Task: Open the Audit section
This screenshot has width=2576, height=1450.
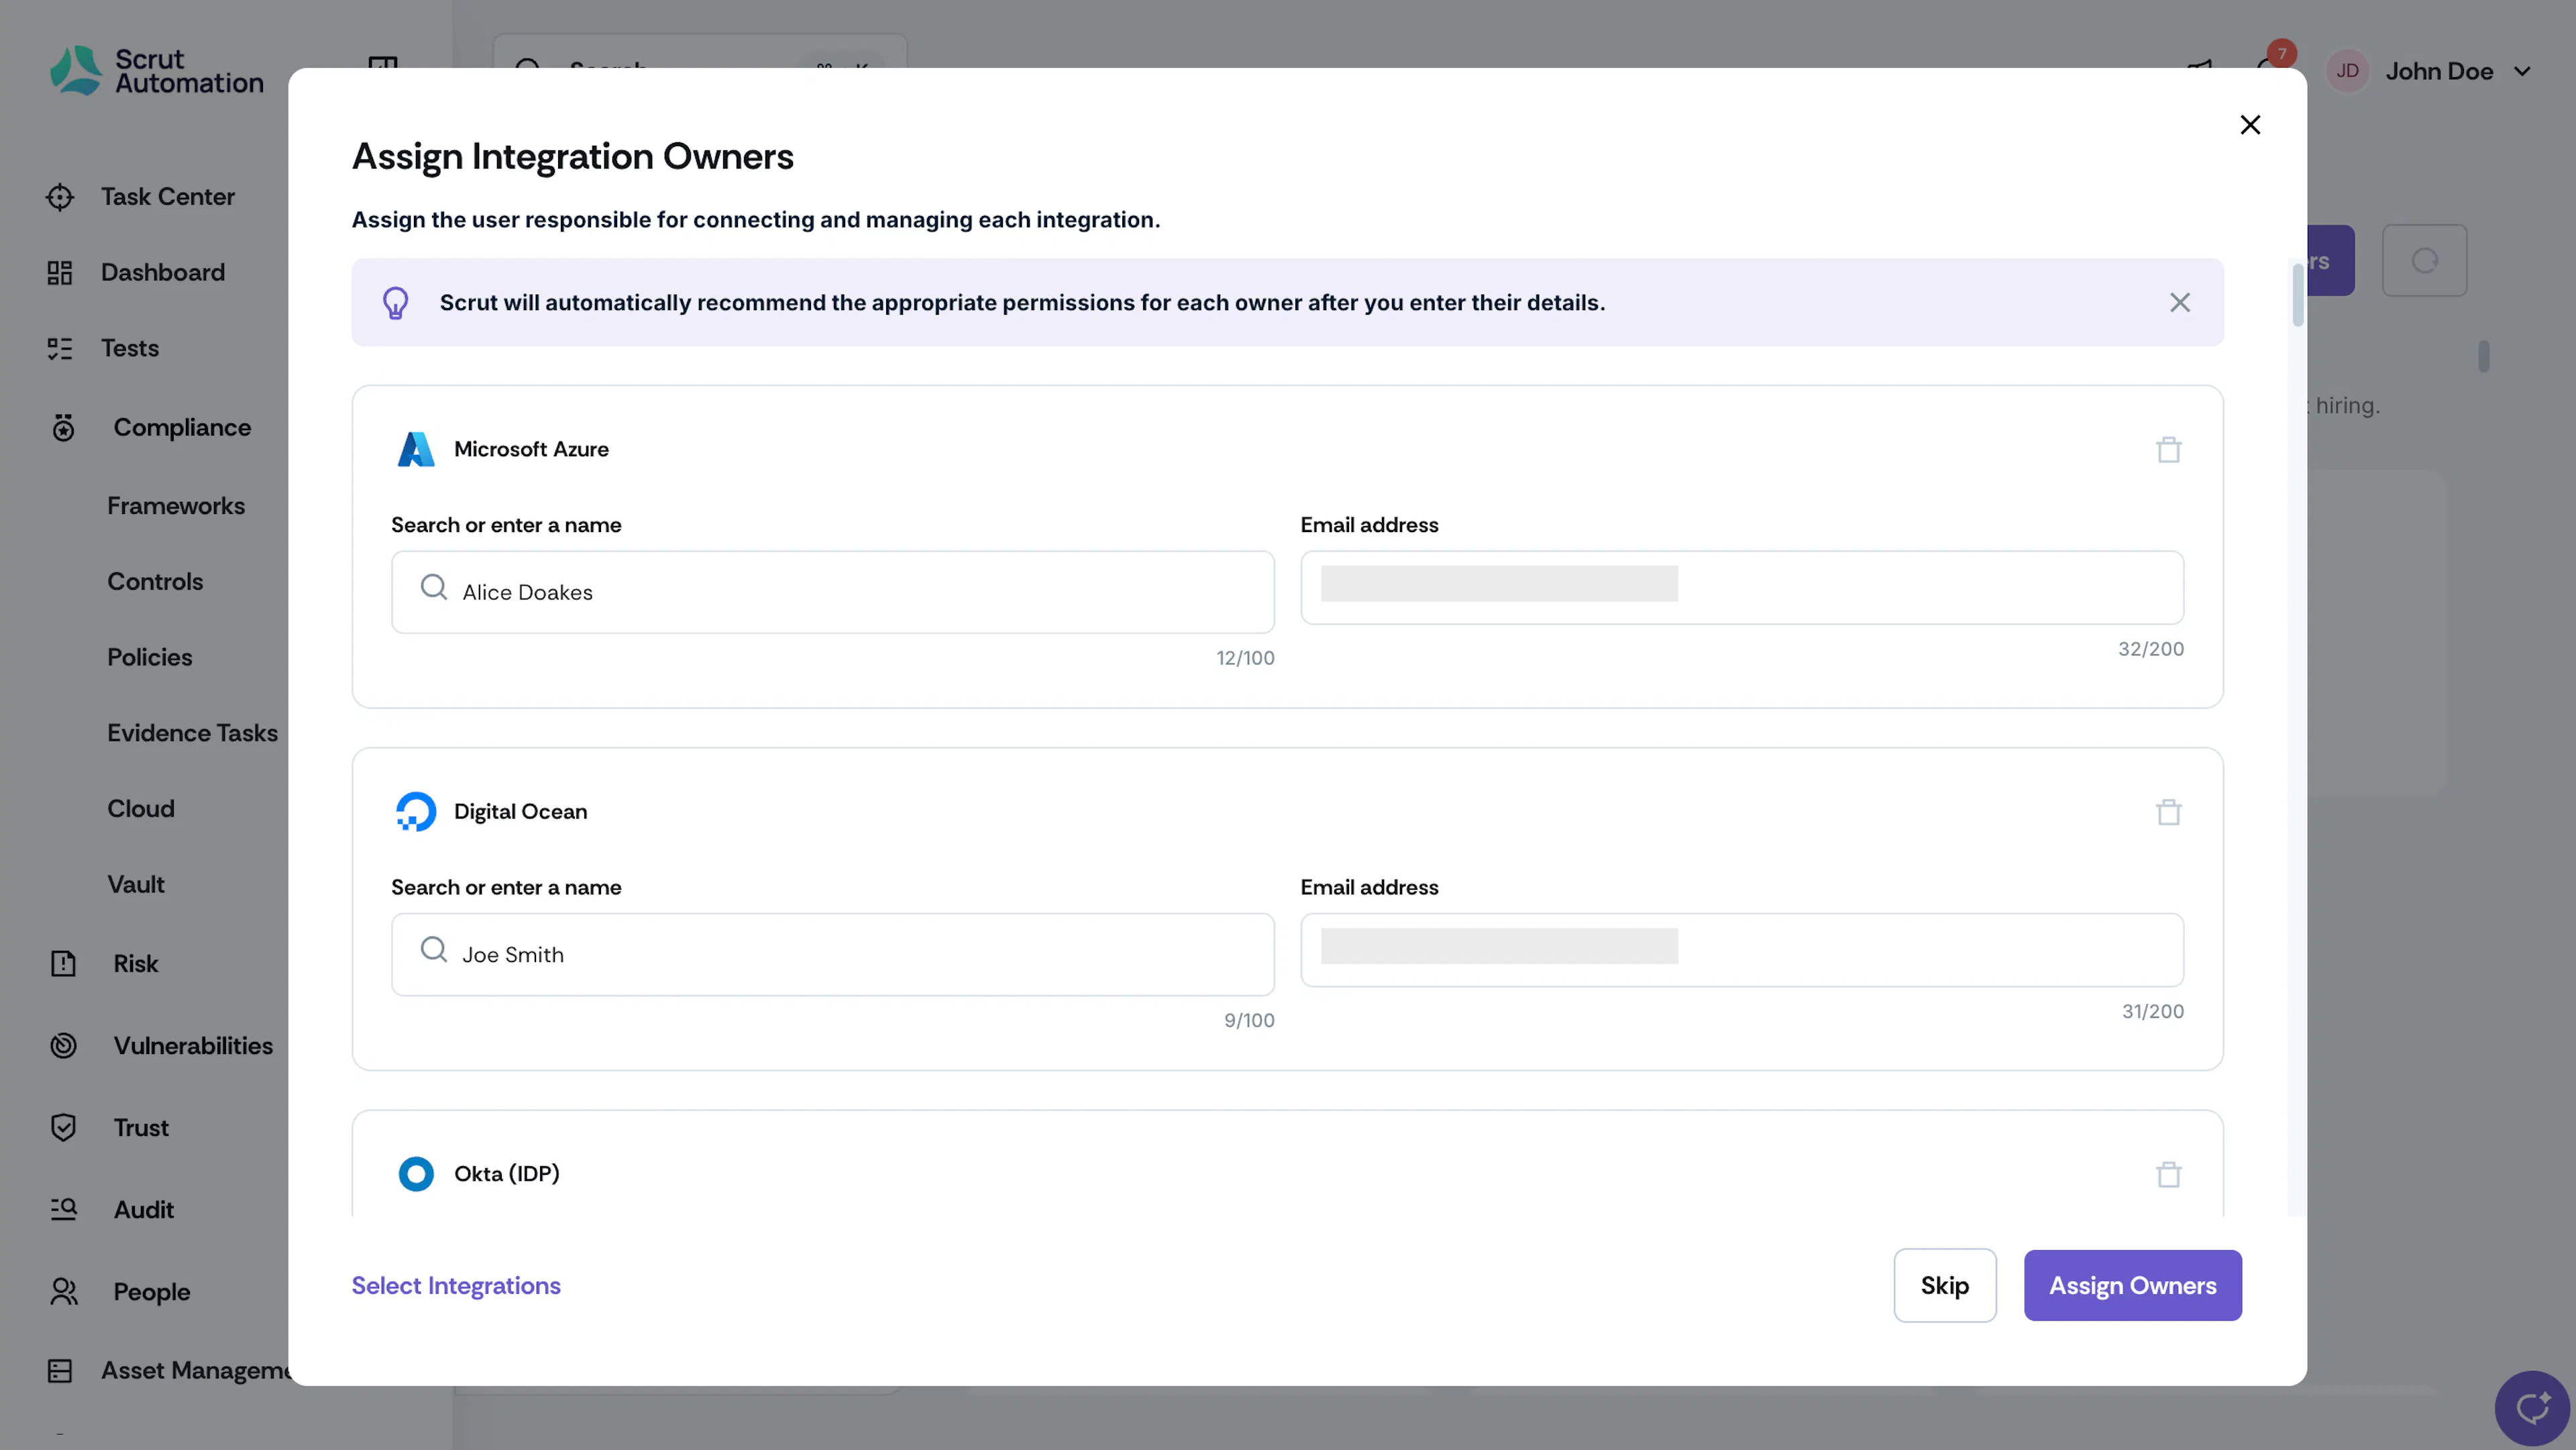Action: (112, 1209)
